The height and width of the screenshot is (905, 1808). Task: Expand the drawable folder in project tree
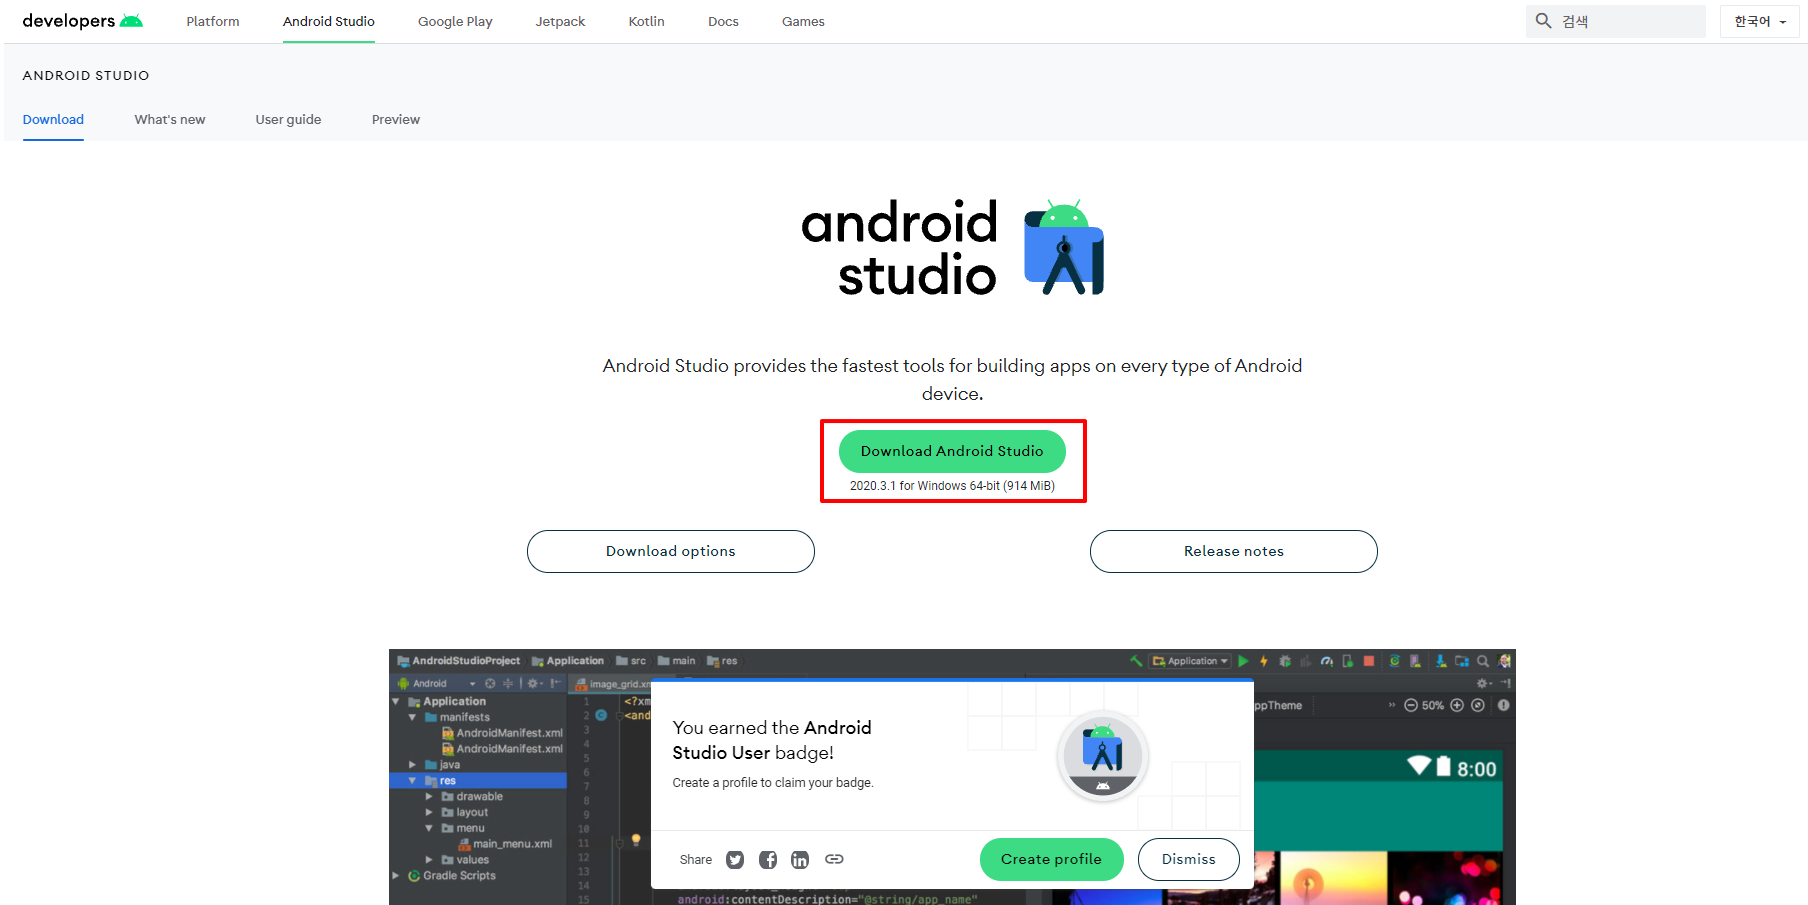click(429, 797)
